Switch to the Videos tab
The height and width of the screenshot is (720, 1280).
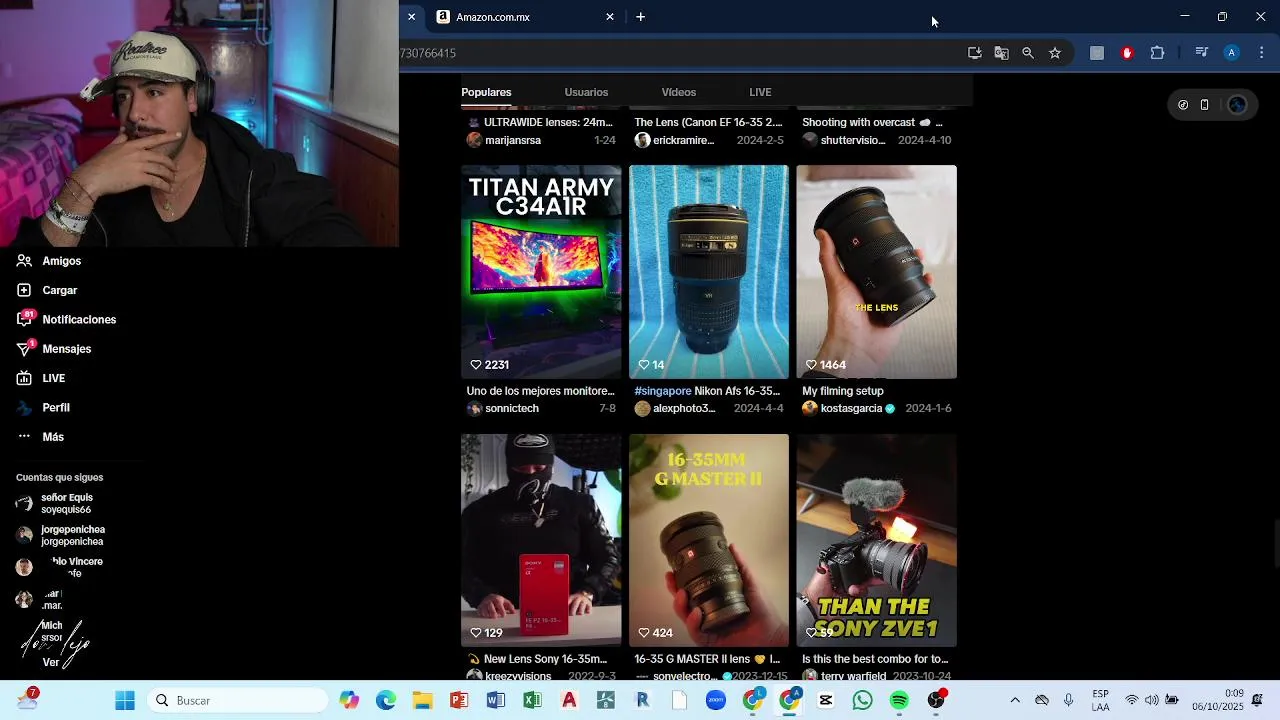tap(678, 92)
